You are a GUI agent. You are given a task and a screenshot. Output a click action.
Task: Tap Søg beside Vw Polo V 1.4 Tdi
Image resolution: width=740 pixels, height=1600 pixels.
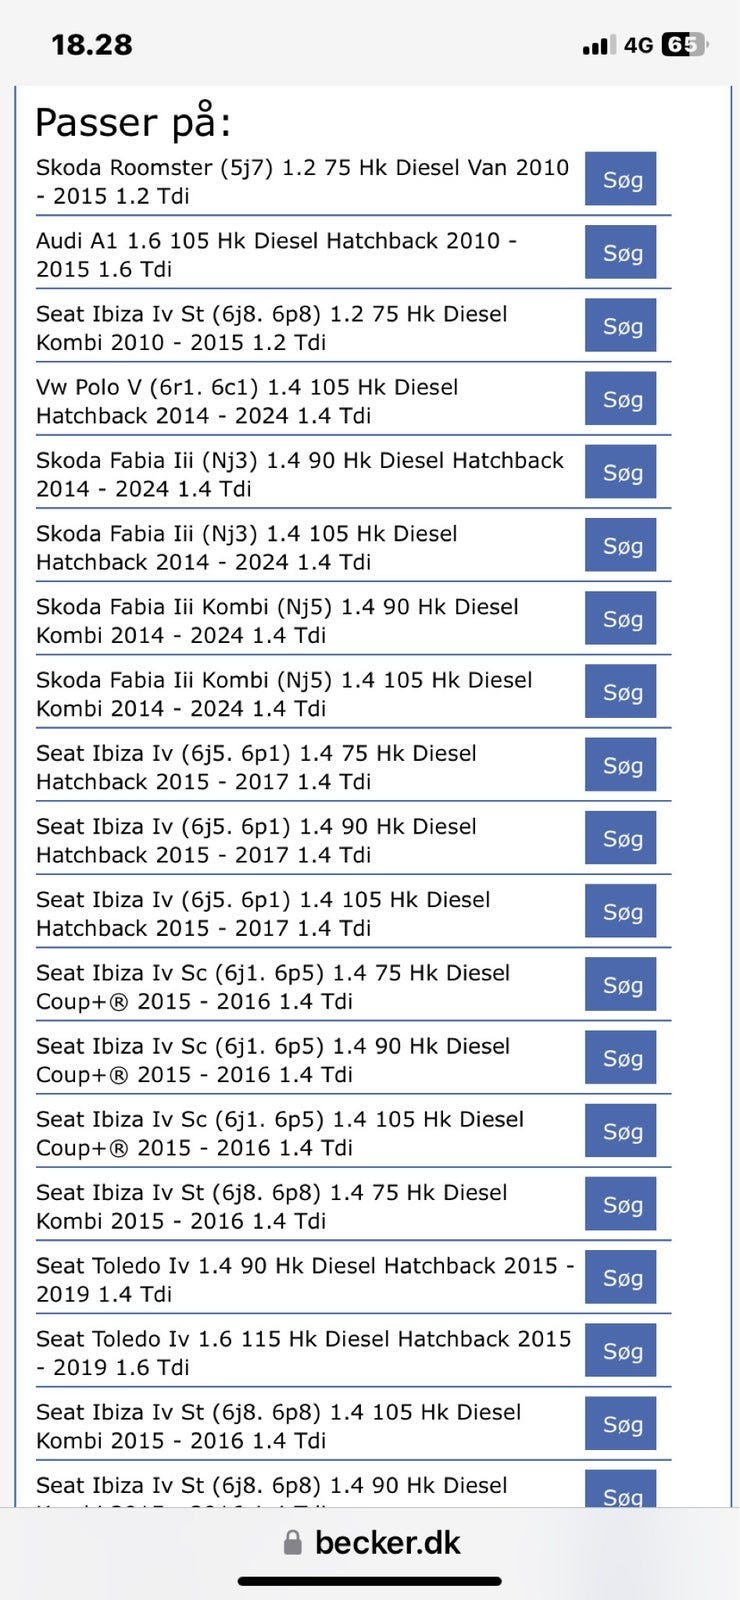point(620,399)
